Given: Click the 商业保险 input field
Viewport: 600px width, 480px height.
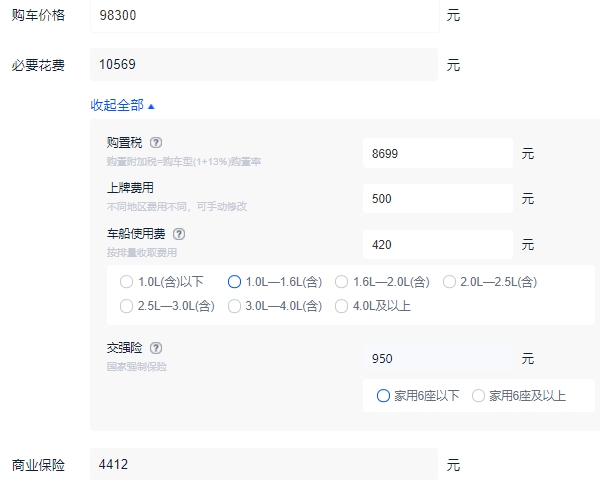Looking at the screenshot, I should [x=264, y=465].
